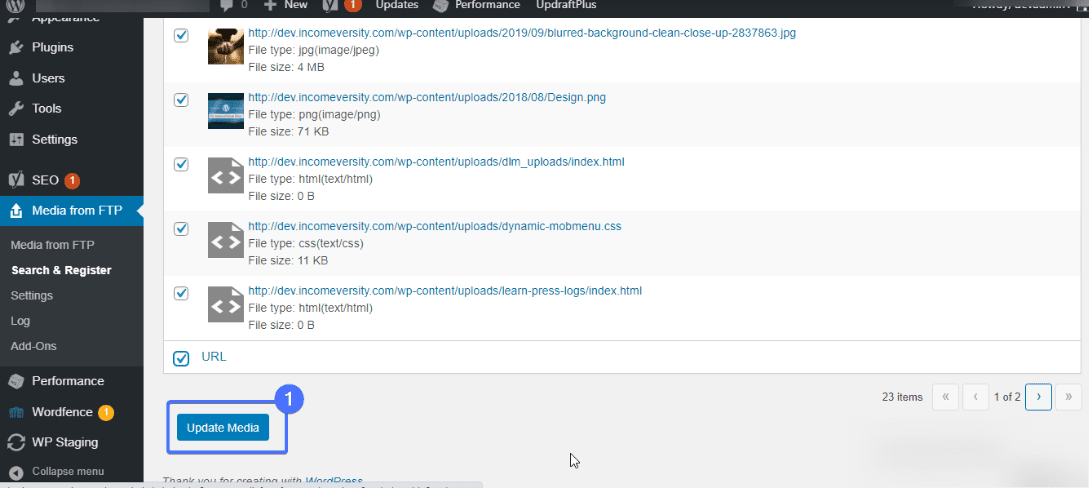
Task: Open the Yoast SEO admin bar icon
Action: click(331, 5)
